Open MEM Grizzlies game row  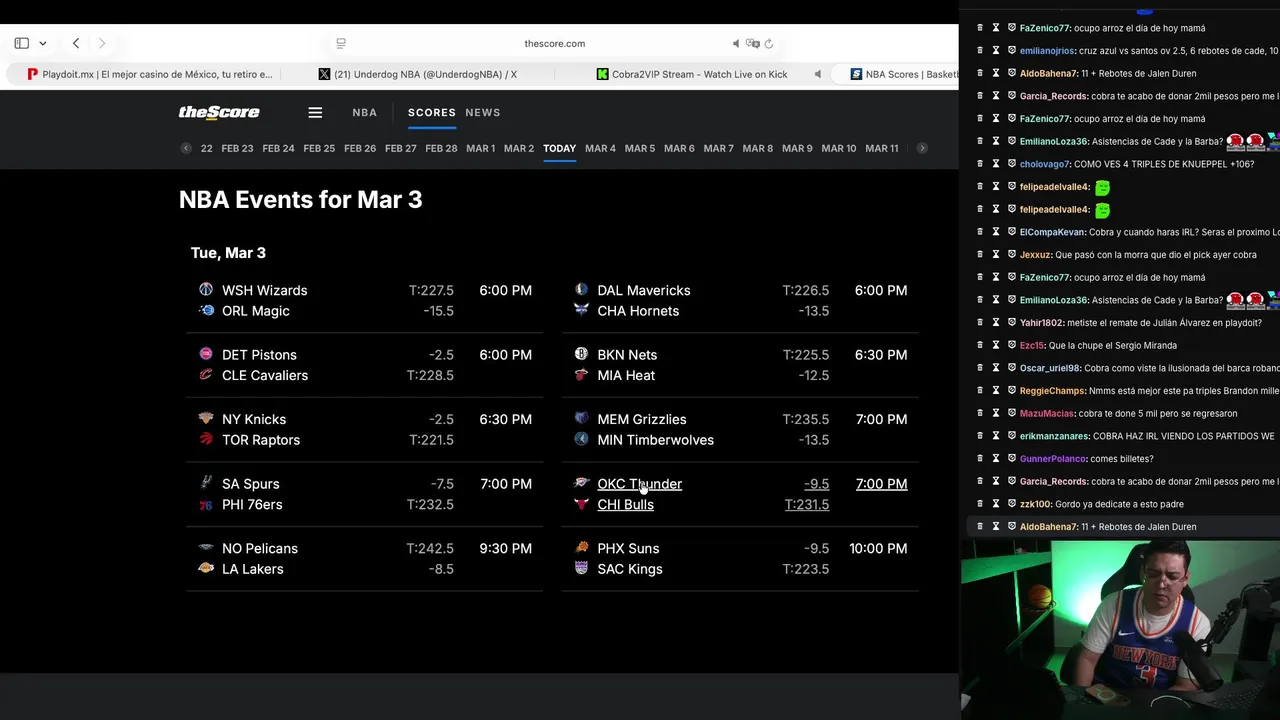[x=740, y=429]
